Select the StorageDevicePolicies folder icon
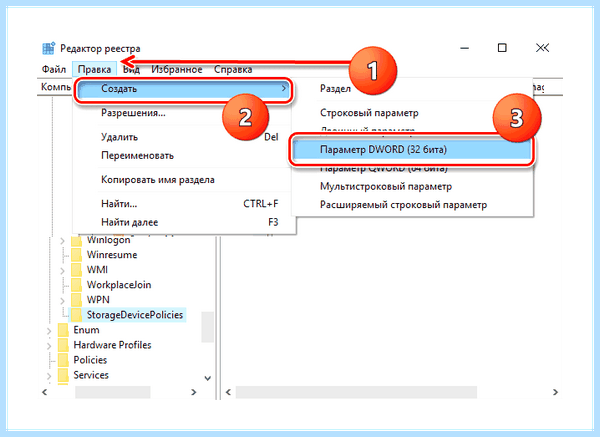The width and height of the screenshot is (600, 437). coord(77,315)
